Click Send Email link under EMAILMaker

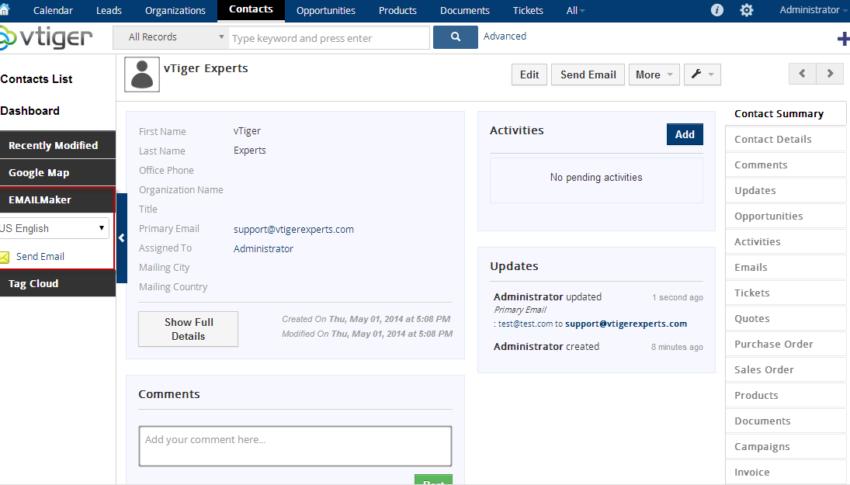point(40,256)
